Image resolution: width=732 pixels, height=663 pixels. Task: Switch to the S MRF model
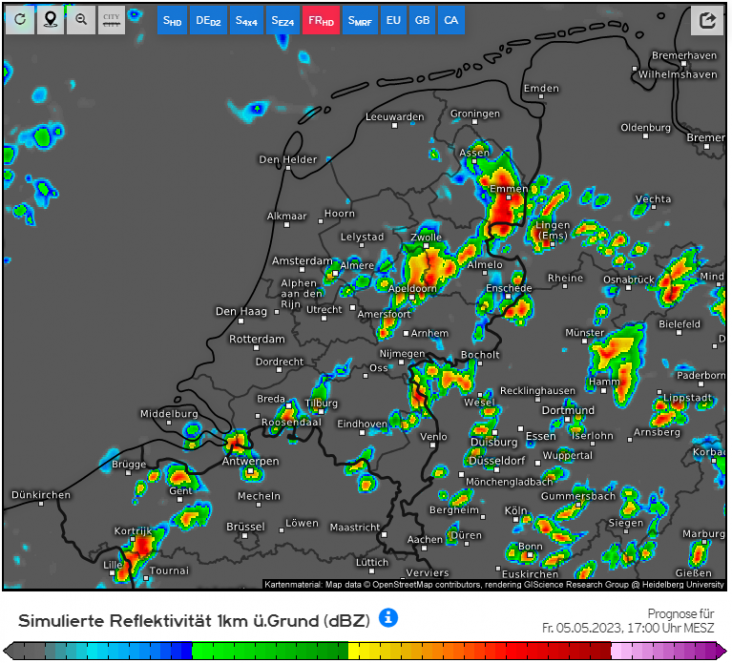[358, 20]
